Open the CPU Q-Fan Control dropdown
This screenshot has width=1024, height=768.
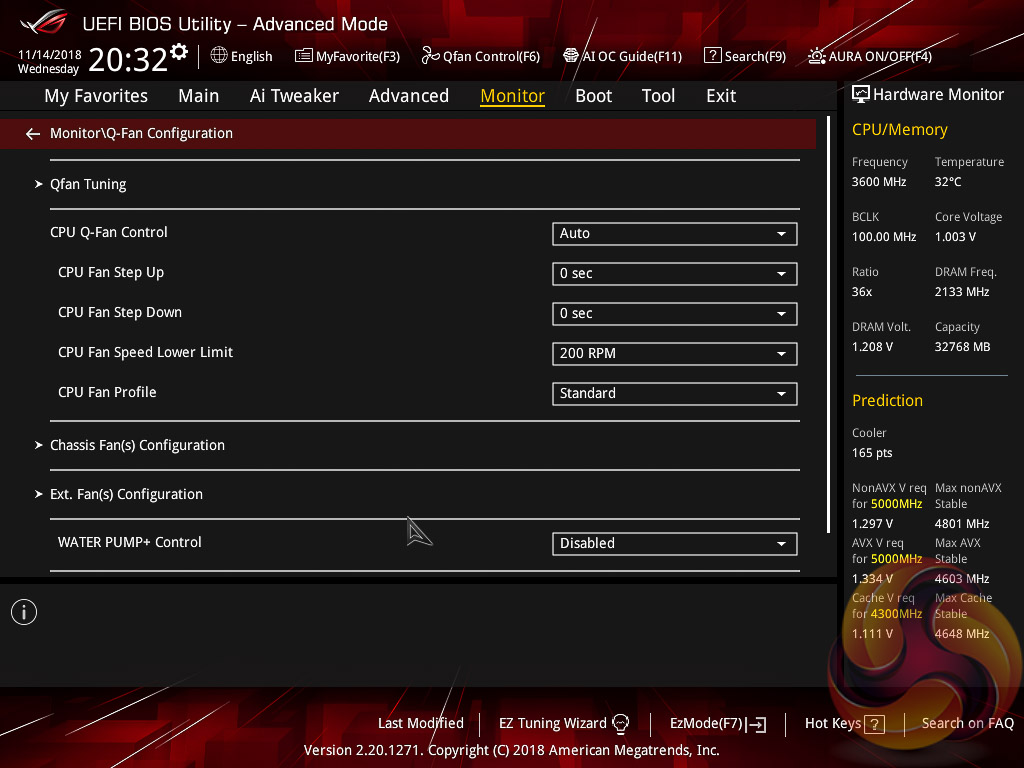[x=674, y=234]
